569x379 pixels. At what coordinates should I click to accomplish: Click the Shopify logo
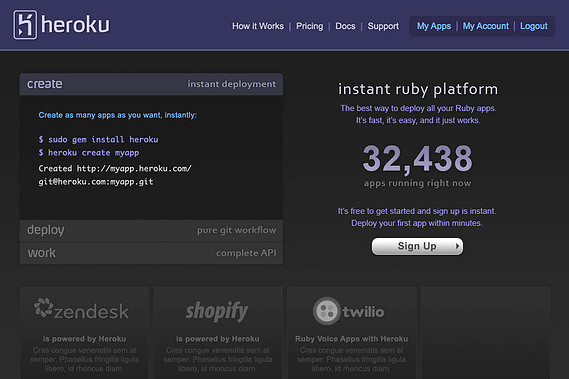click(x=217, y=311)
